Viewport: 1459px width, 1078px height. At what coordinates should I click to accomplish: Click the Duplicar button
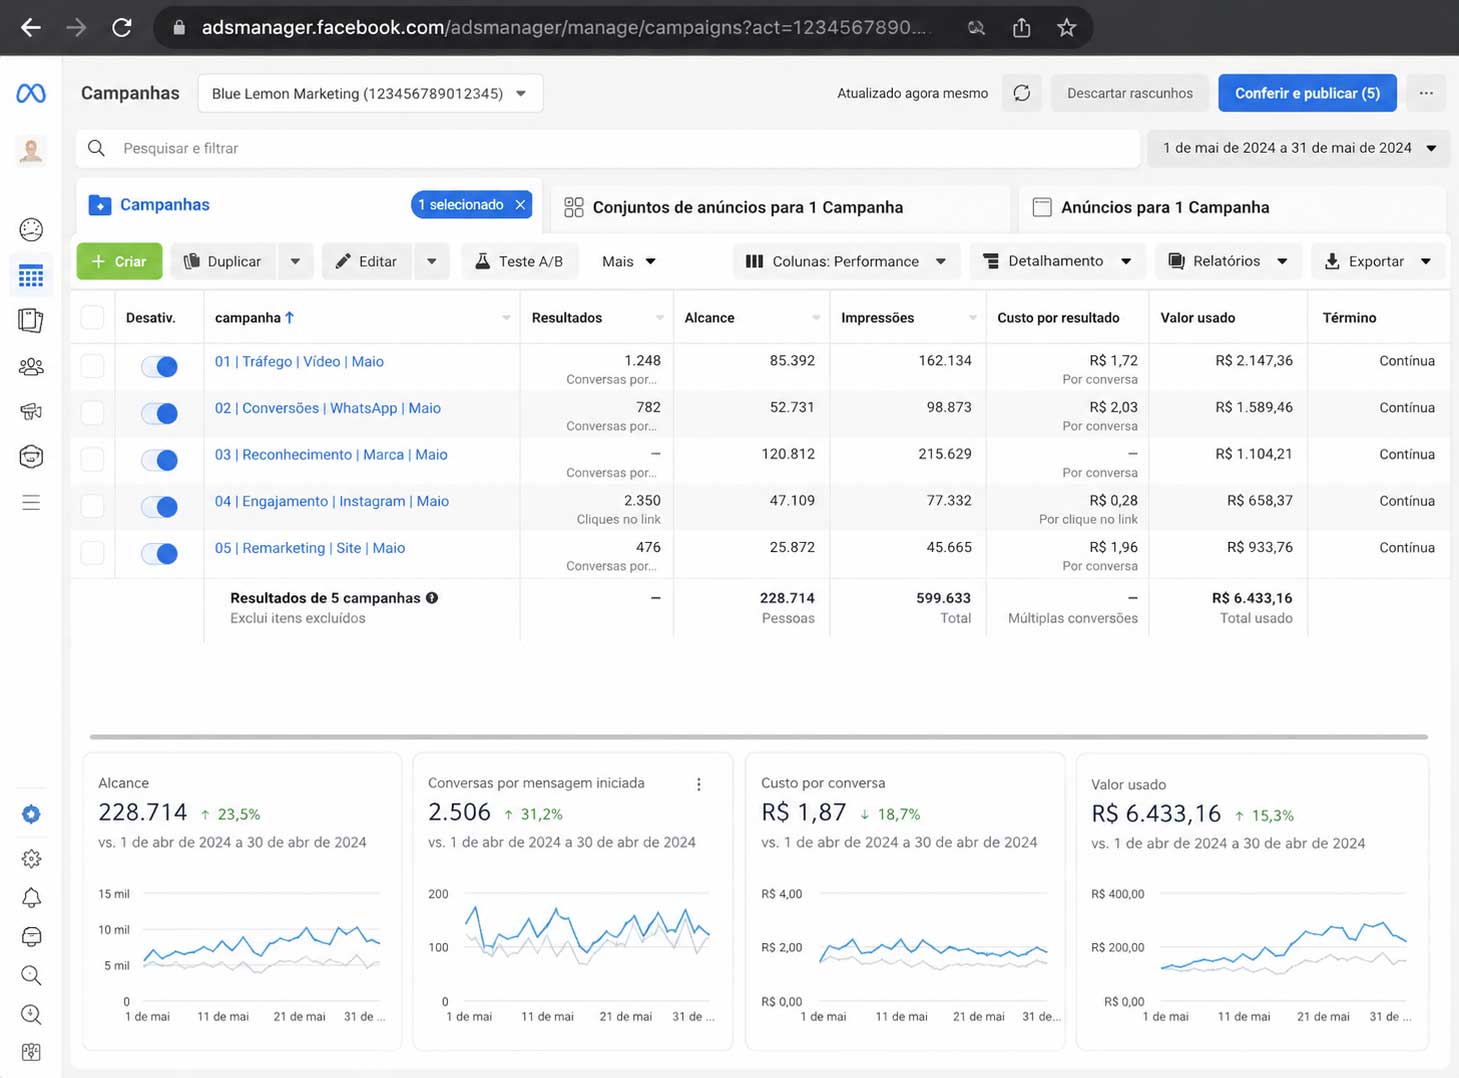(x=223, y=261)
